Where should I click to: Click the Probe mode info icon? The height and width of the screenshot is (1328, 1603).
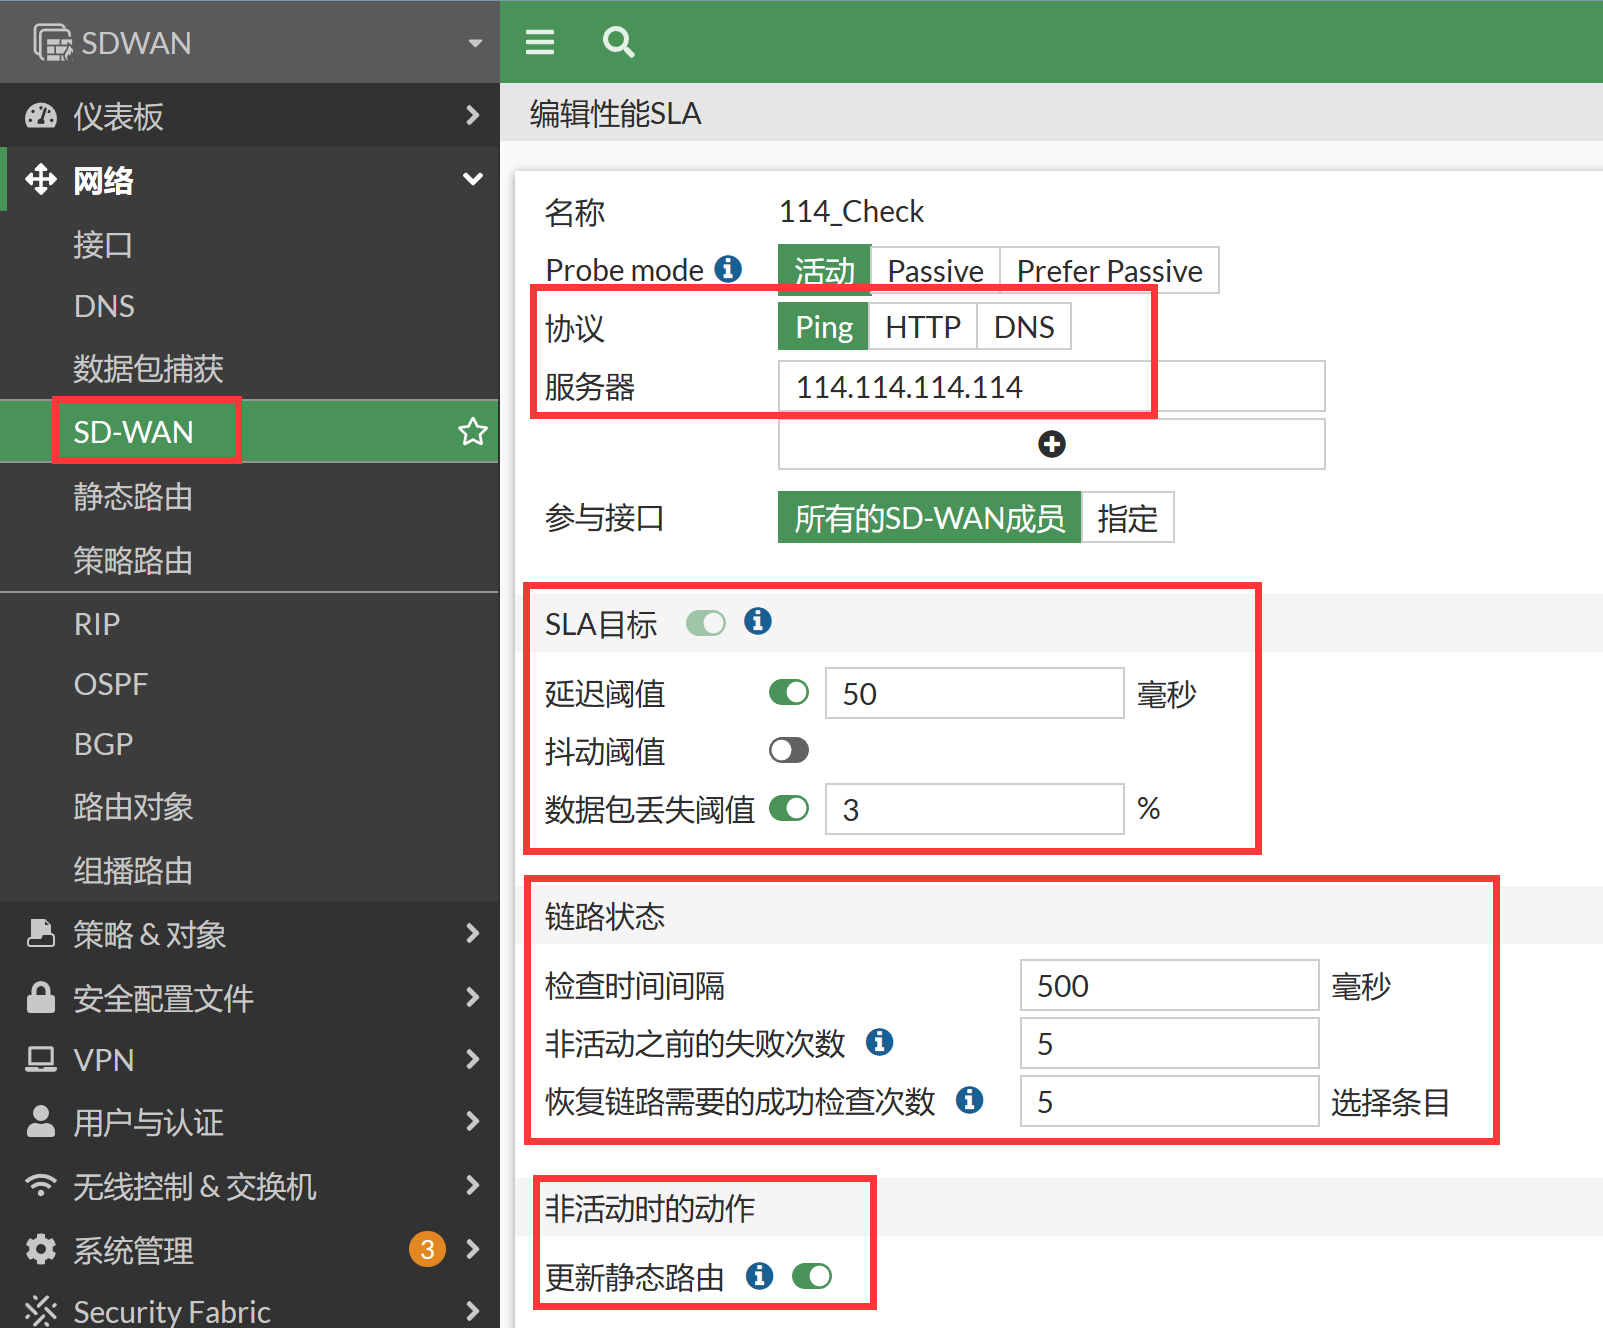coord(728,269)
